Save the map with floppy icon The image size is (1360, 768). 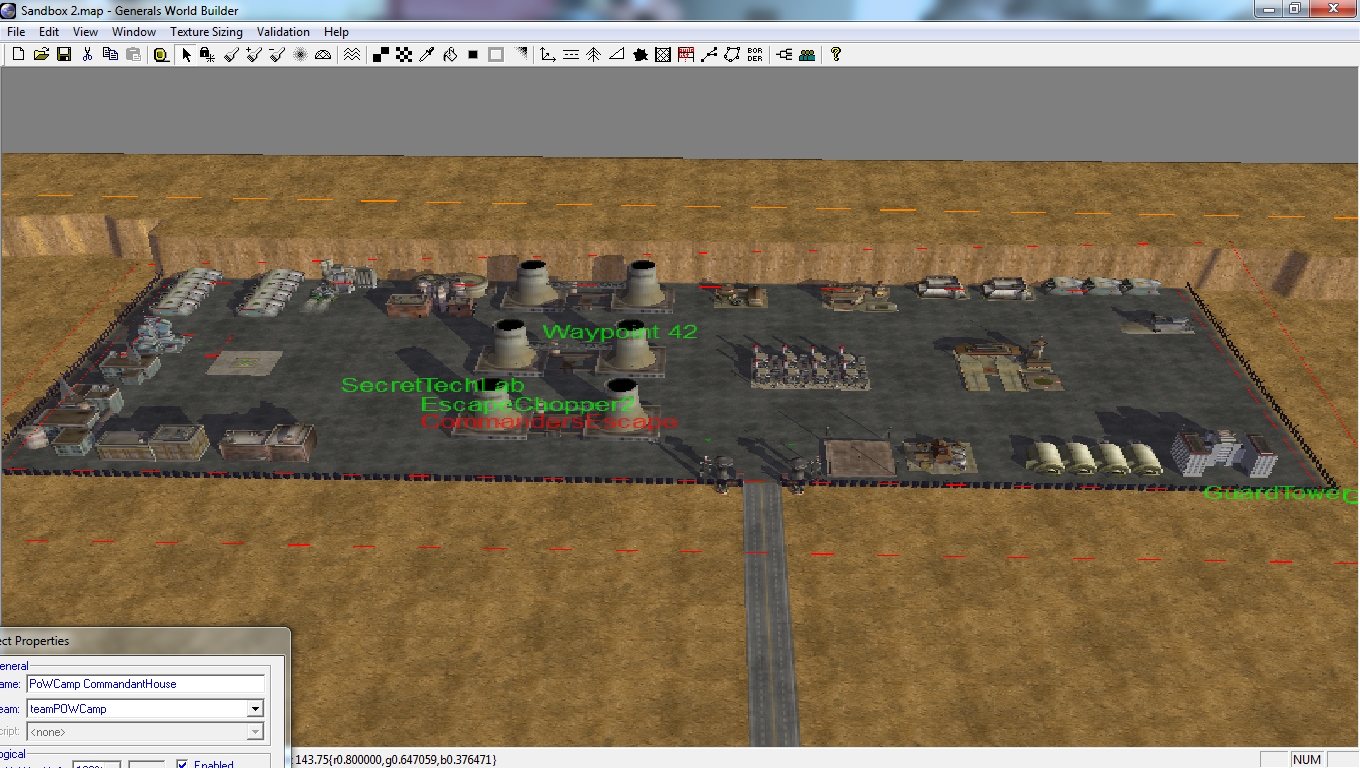coord(63,55)
